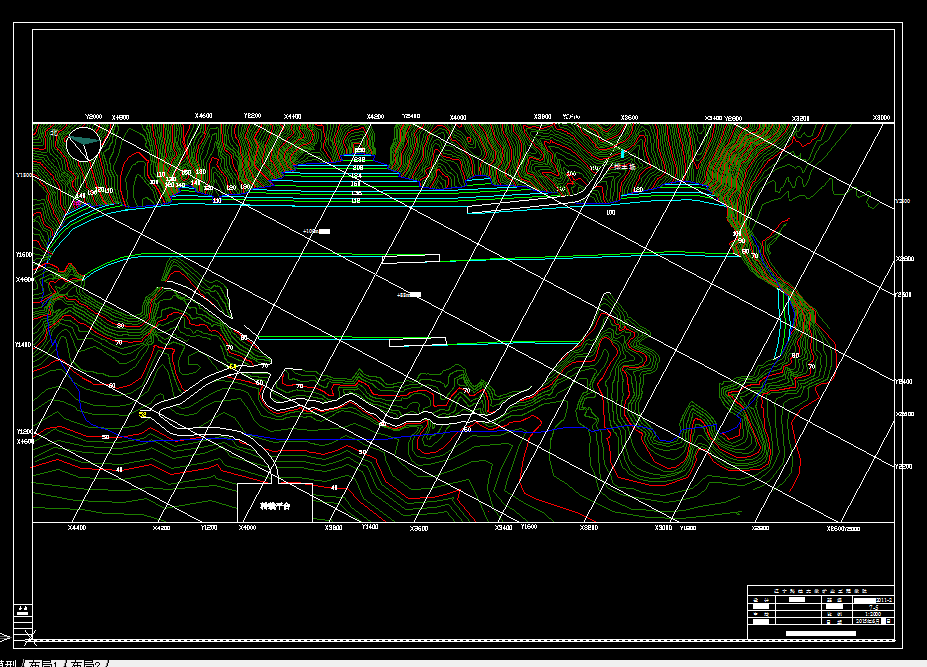Select the 转载平台 platform label
Image resolution: width=927 pixels, height=667 pixels.
pos(275,506)
